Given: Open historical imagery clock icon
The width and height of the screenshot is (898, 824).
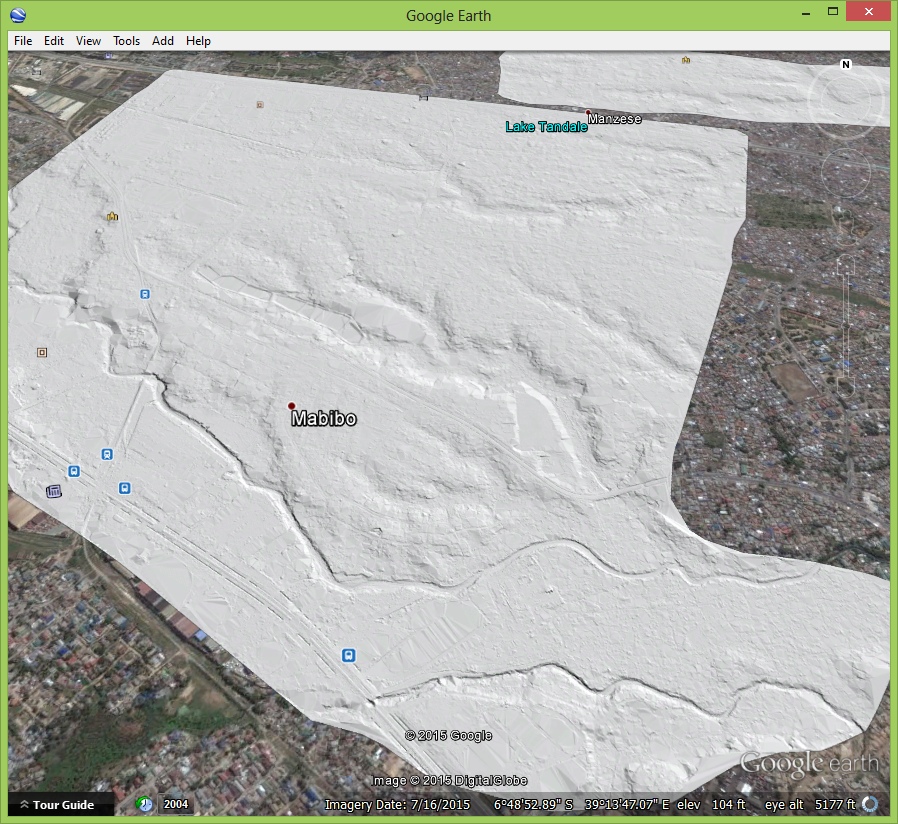Looking at the screenshot, I should [145, 804].
